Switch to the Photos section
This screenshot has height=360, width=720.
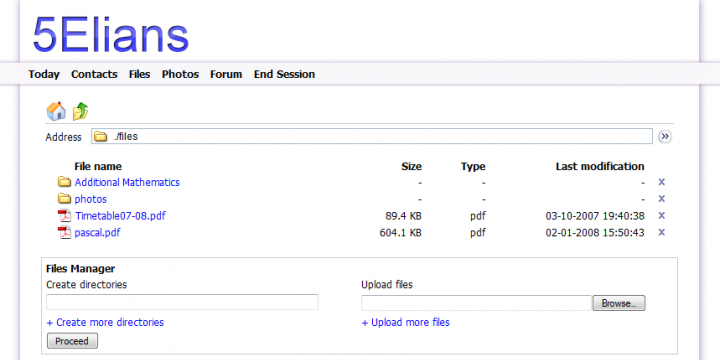pos(180,74)
